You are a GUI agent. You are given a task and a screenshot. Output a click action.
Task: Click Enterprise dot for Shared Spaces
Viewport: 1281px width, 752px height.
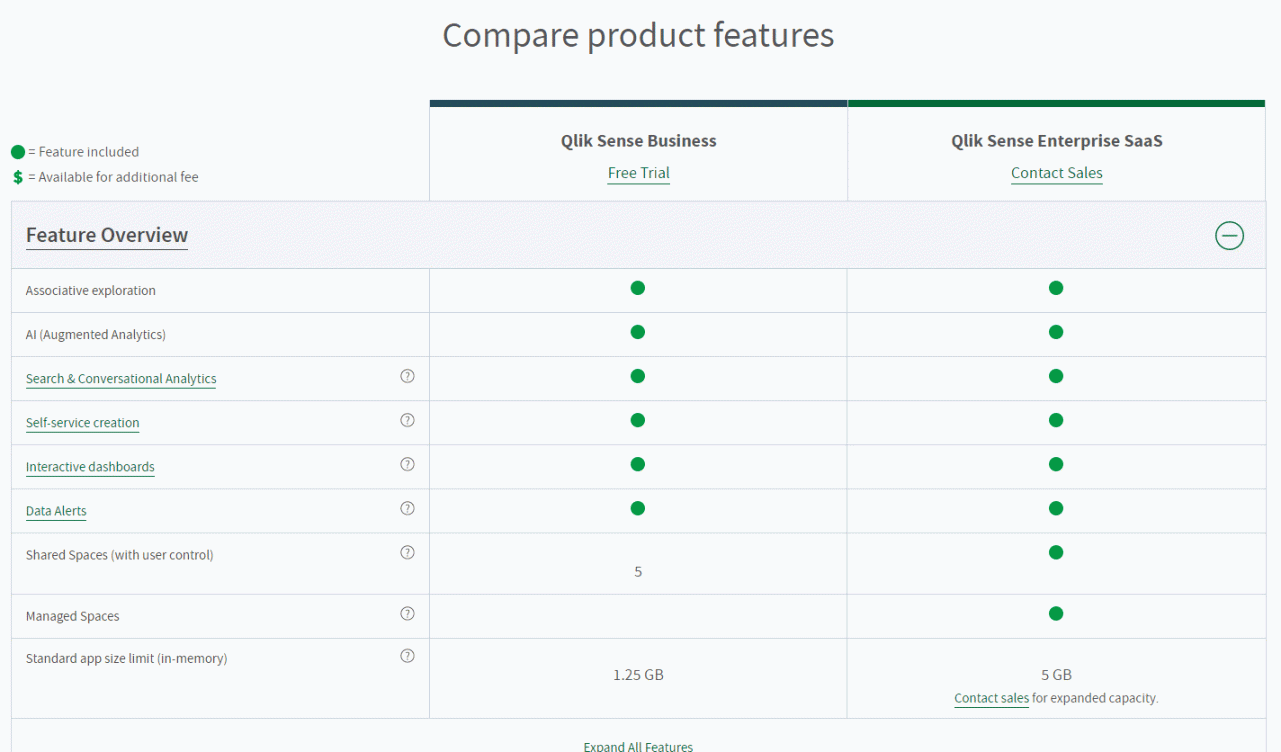(1056, 552)
